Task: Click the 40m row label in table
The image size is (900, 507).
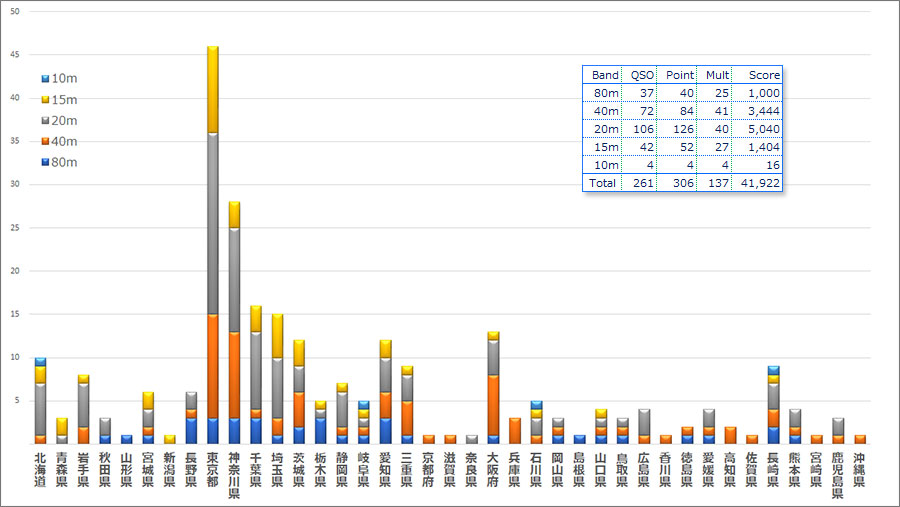Action: [x=606, y=111]
